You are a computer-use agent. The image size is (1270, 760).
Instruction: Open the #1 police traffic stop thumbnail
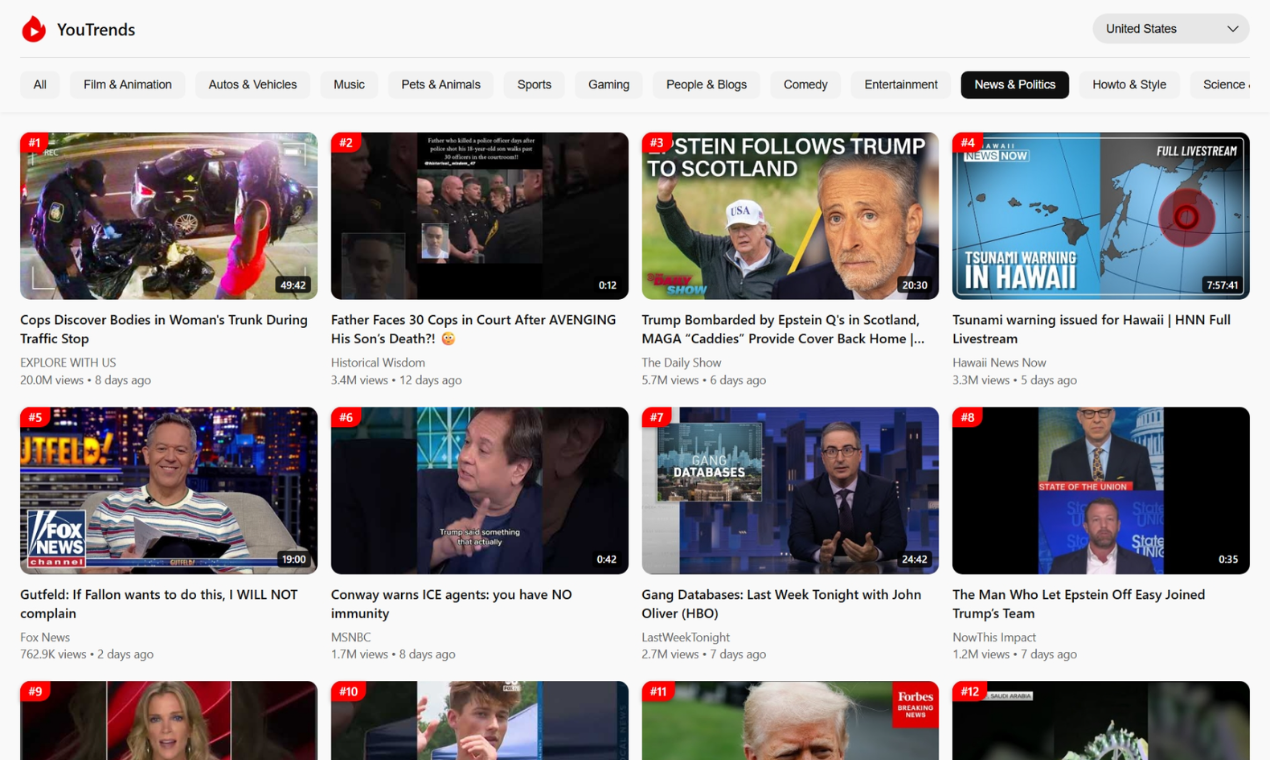click(169, 216)
